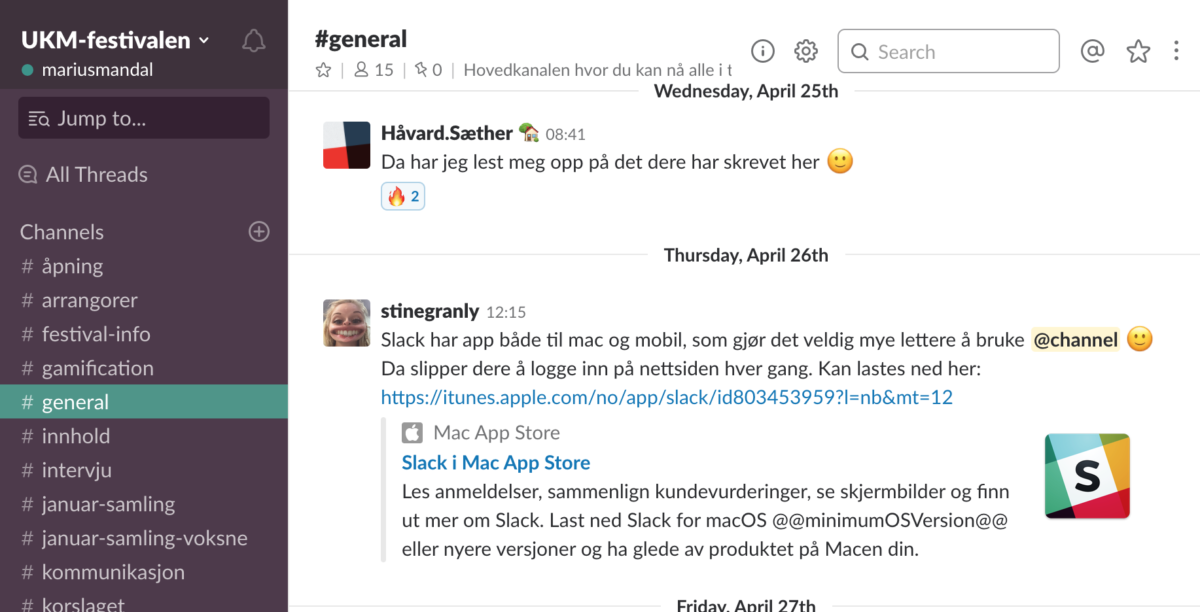1200x612 pixels.
Task: Click the Slack app logo thumbnail
Action: [1087, 476]
